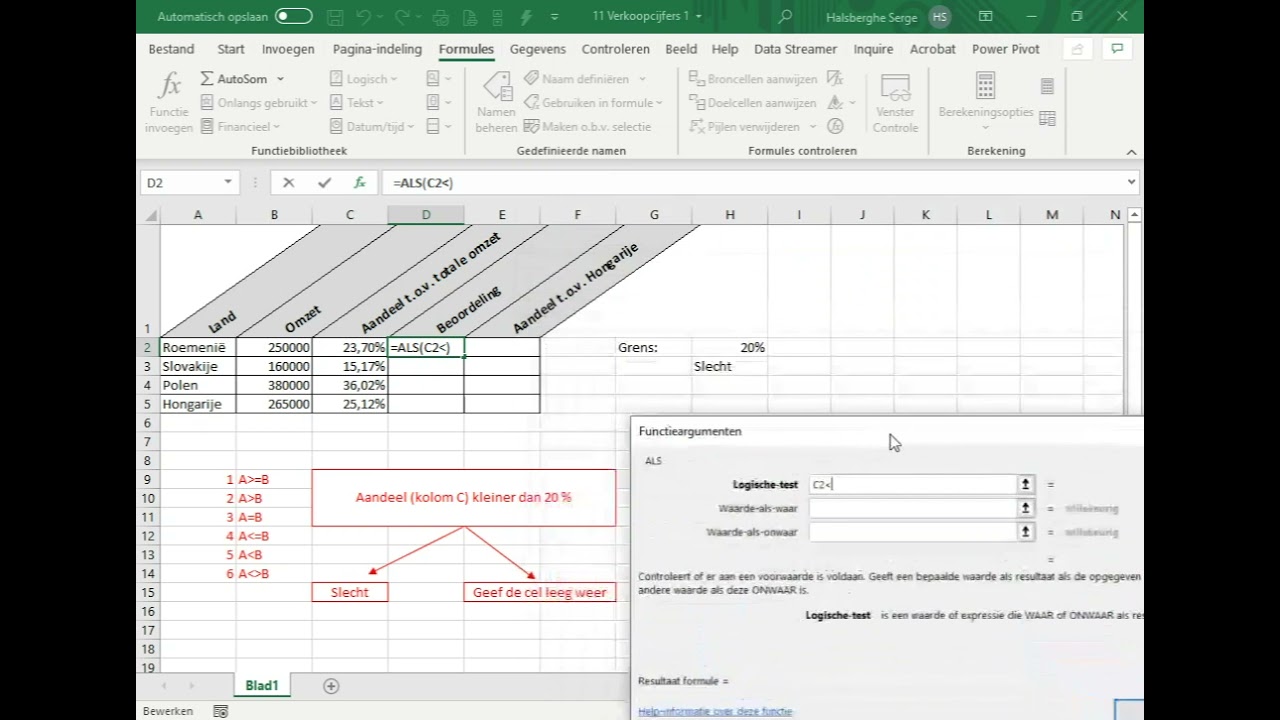Open the Name Box dropdown arrow

228,183
